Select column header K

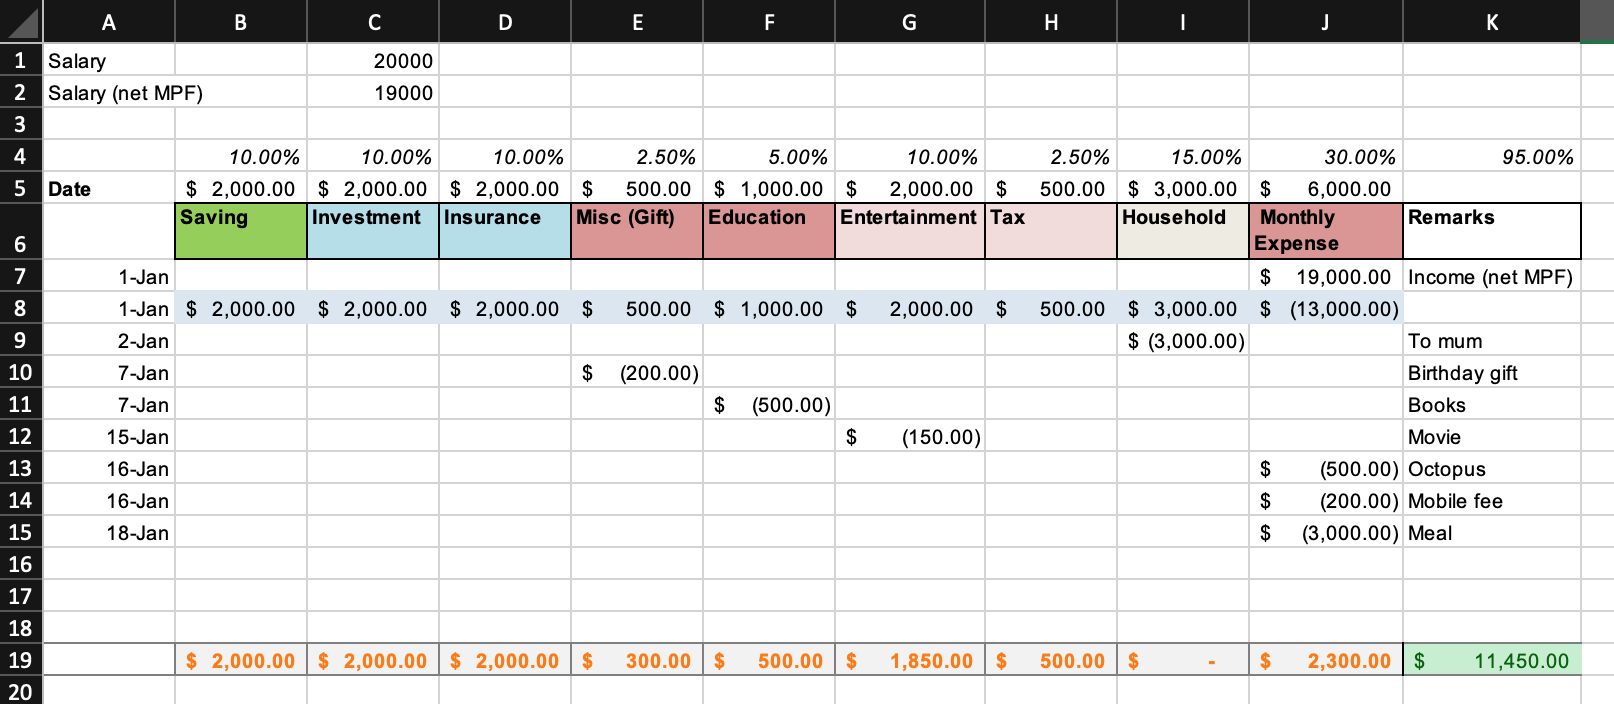pyautogui.click(x=1491, y=22)
